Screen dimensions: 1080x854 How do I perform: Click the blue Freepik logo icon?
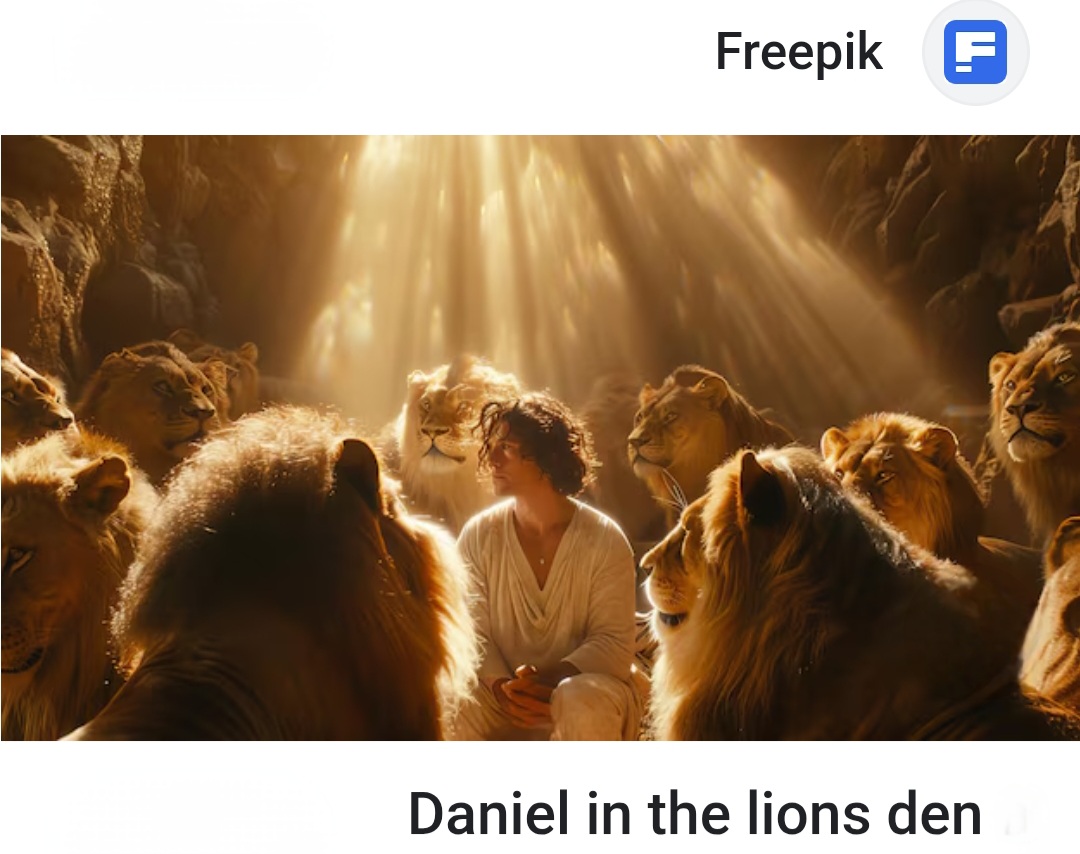click(x=975, y=52)
